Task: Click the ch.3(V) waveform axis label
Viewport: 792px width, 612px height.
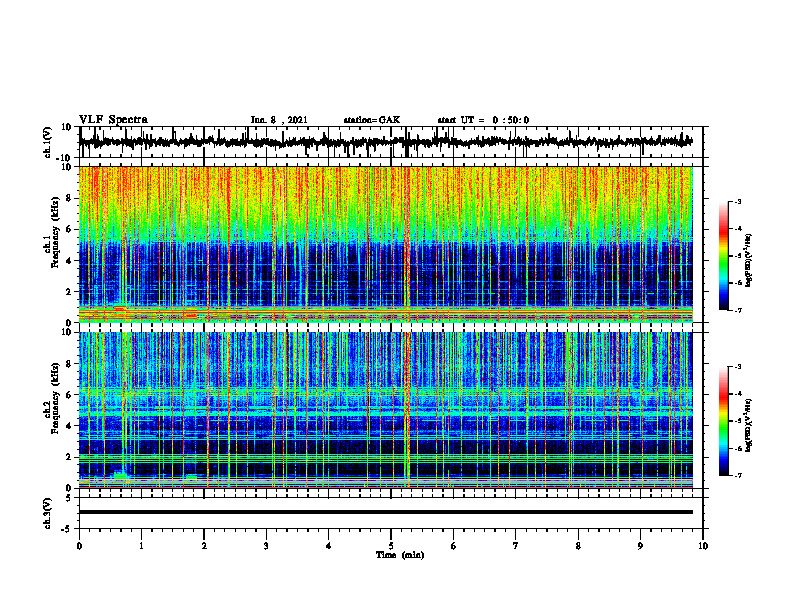Action: tap(48, 513)
